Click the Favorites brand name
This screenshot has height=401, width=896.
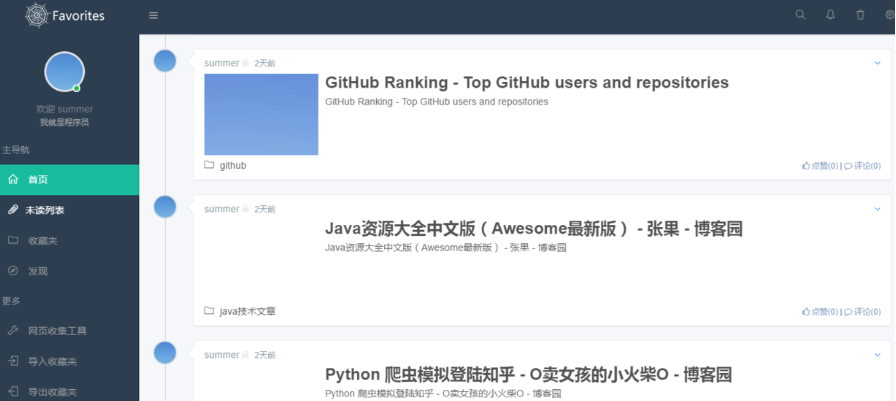tap(78, 15)
